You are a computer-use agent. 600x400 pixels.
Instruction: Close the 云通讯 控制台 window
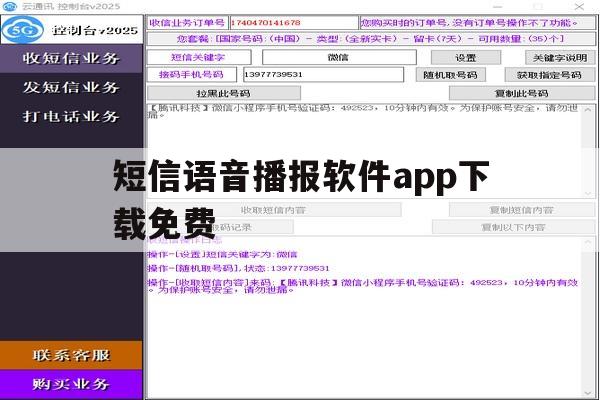coord(579,7)
